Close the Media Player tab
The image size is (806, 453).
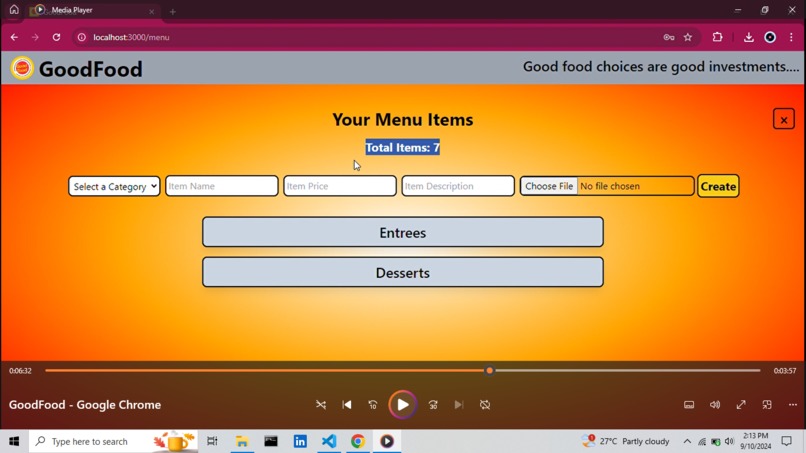tap(152, 11)
